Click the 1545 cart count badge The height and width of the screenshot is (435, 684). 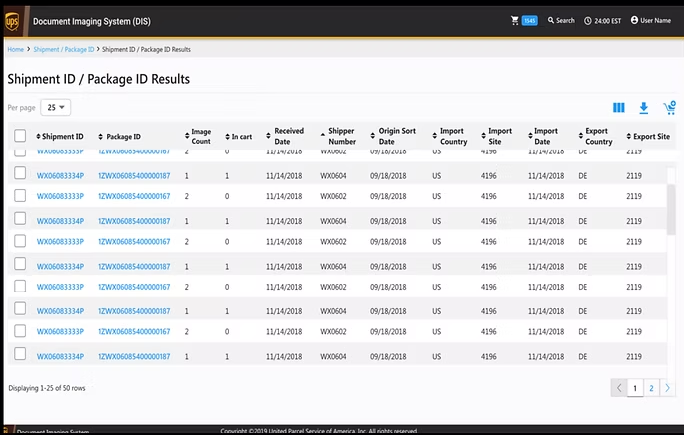[530, 21]
